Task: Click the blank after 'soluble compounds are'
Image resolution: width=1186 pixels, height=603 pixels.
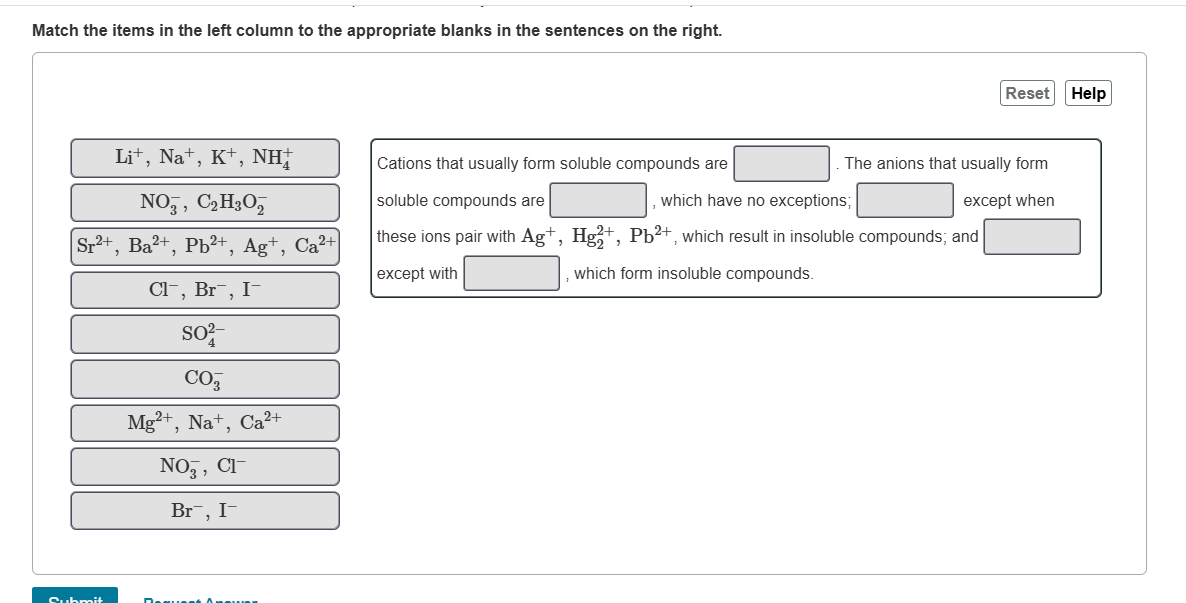Action: 599,200
